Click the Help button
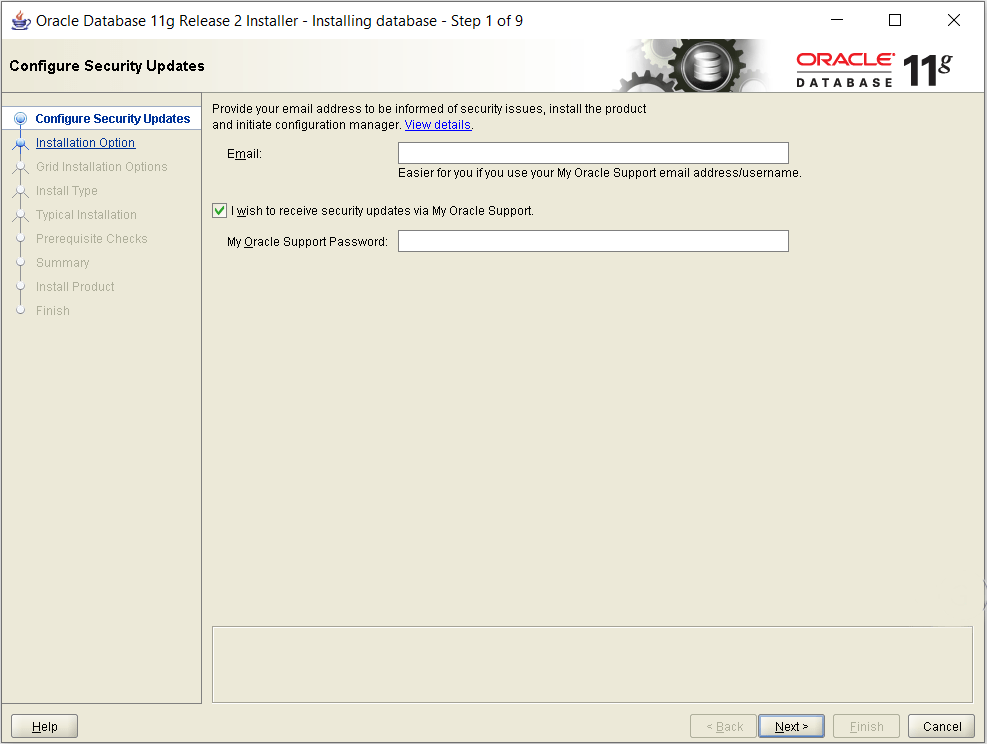This screenshot has height=744, width=987. [x=44, y=726]
